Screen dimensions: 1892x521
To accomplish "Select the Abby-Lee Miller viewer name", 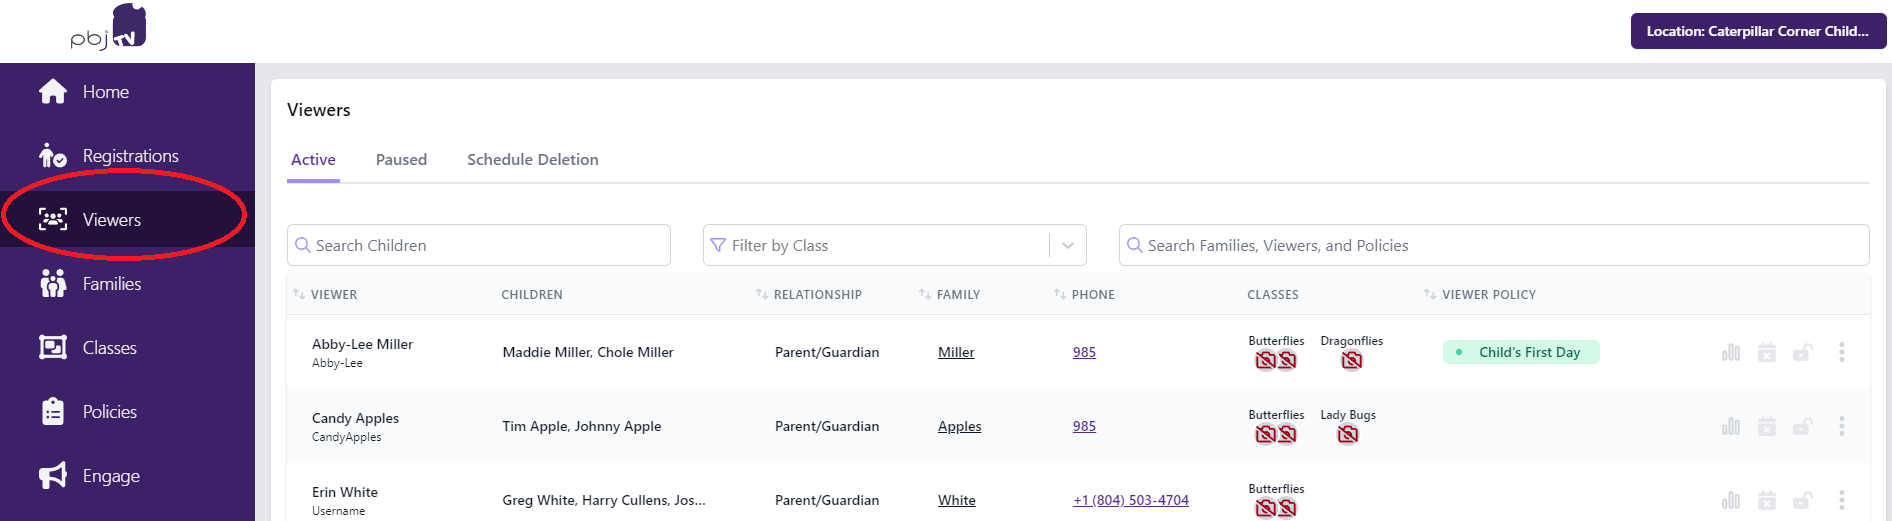I will [362, 344].
